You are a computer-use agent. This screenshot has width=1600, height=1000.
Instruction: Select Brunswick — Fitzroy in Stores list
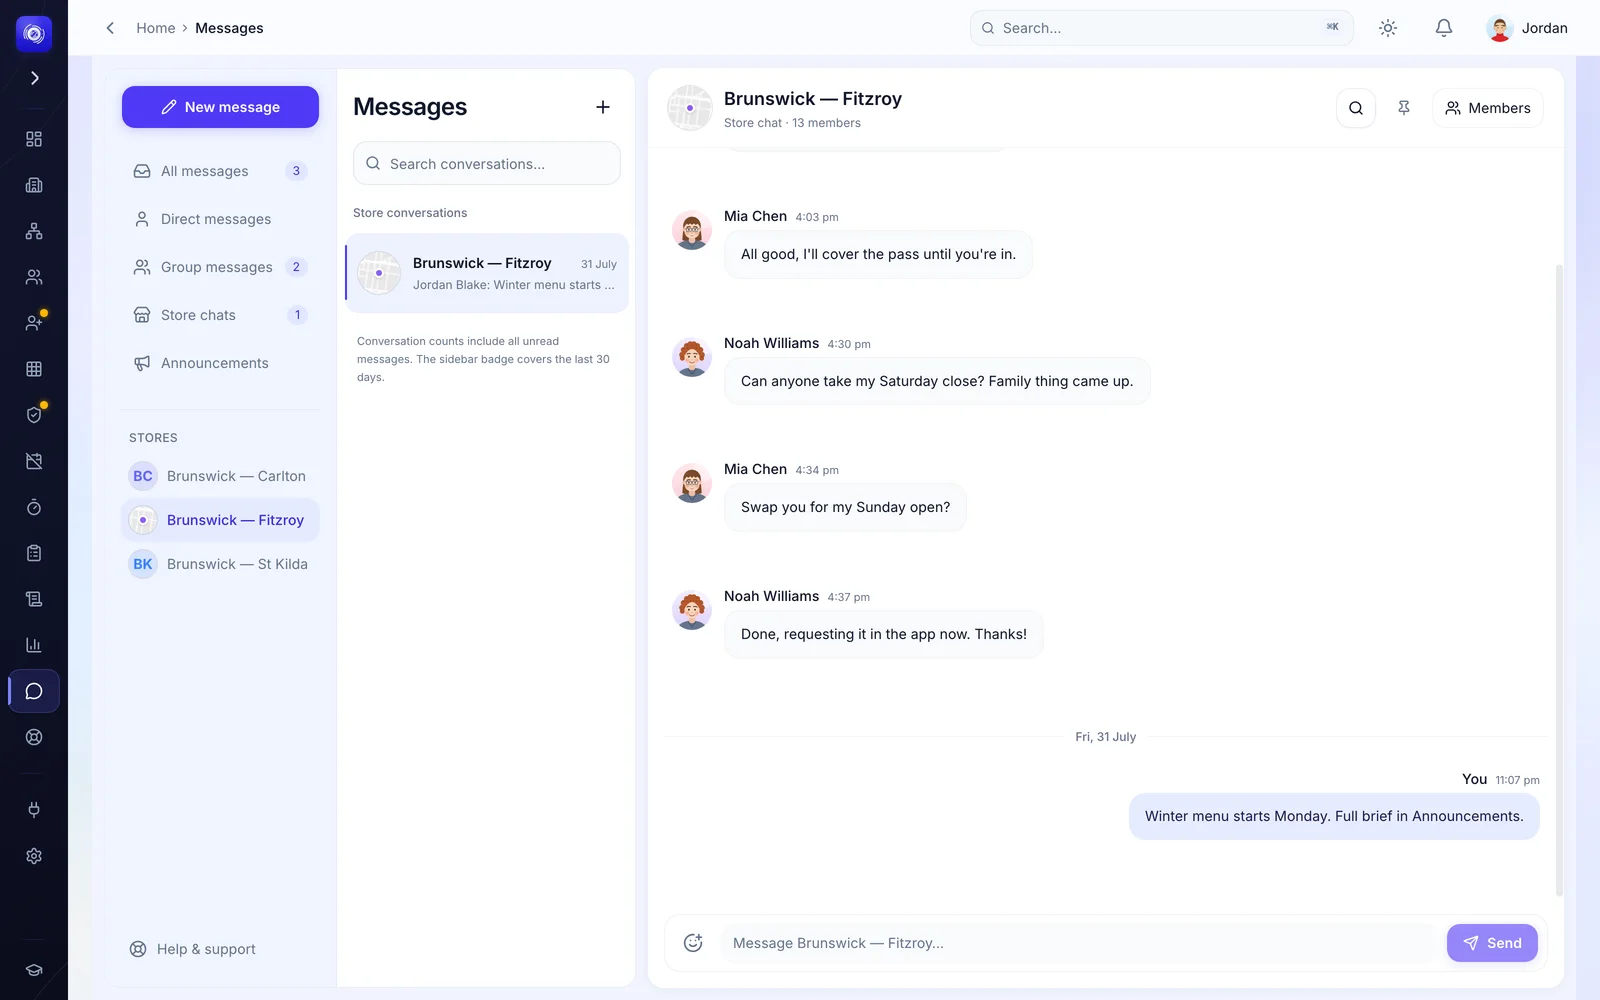click(220, 520)
